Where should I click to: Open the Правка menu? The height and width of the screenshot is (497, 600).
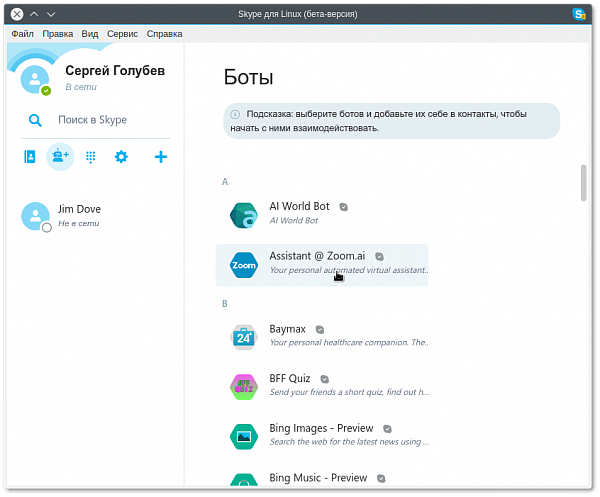tap(57, 34)
